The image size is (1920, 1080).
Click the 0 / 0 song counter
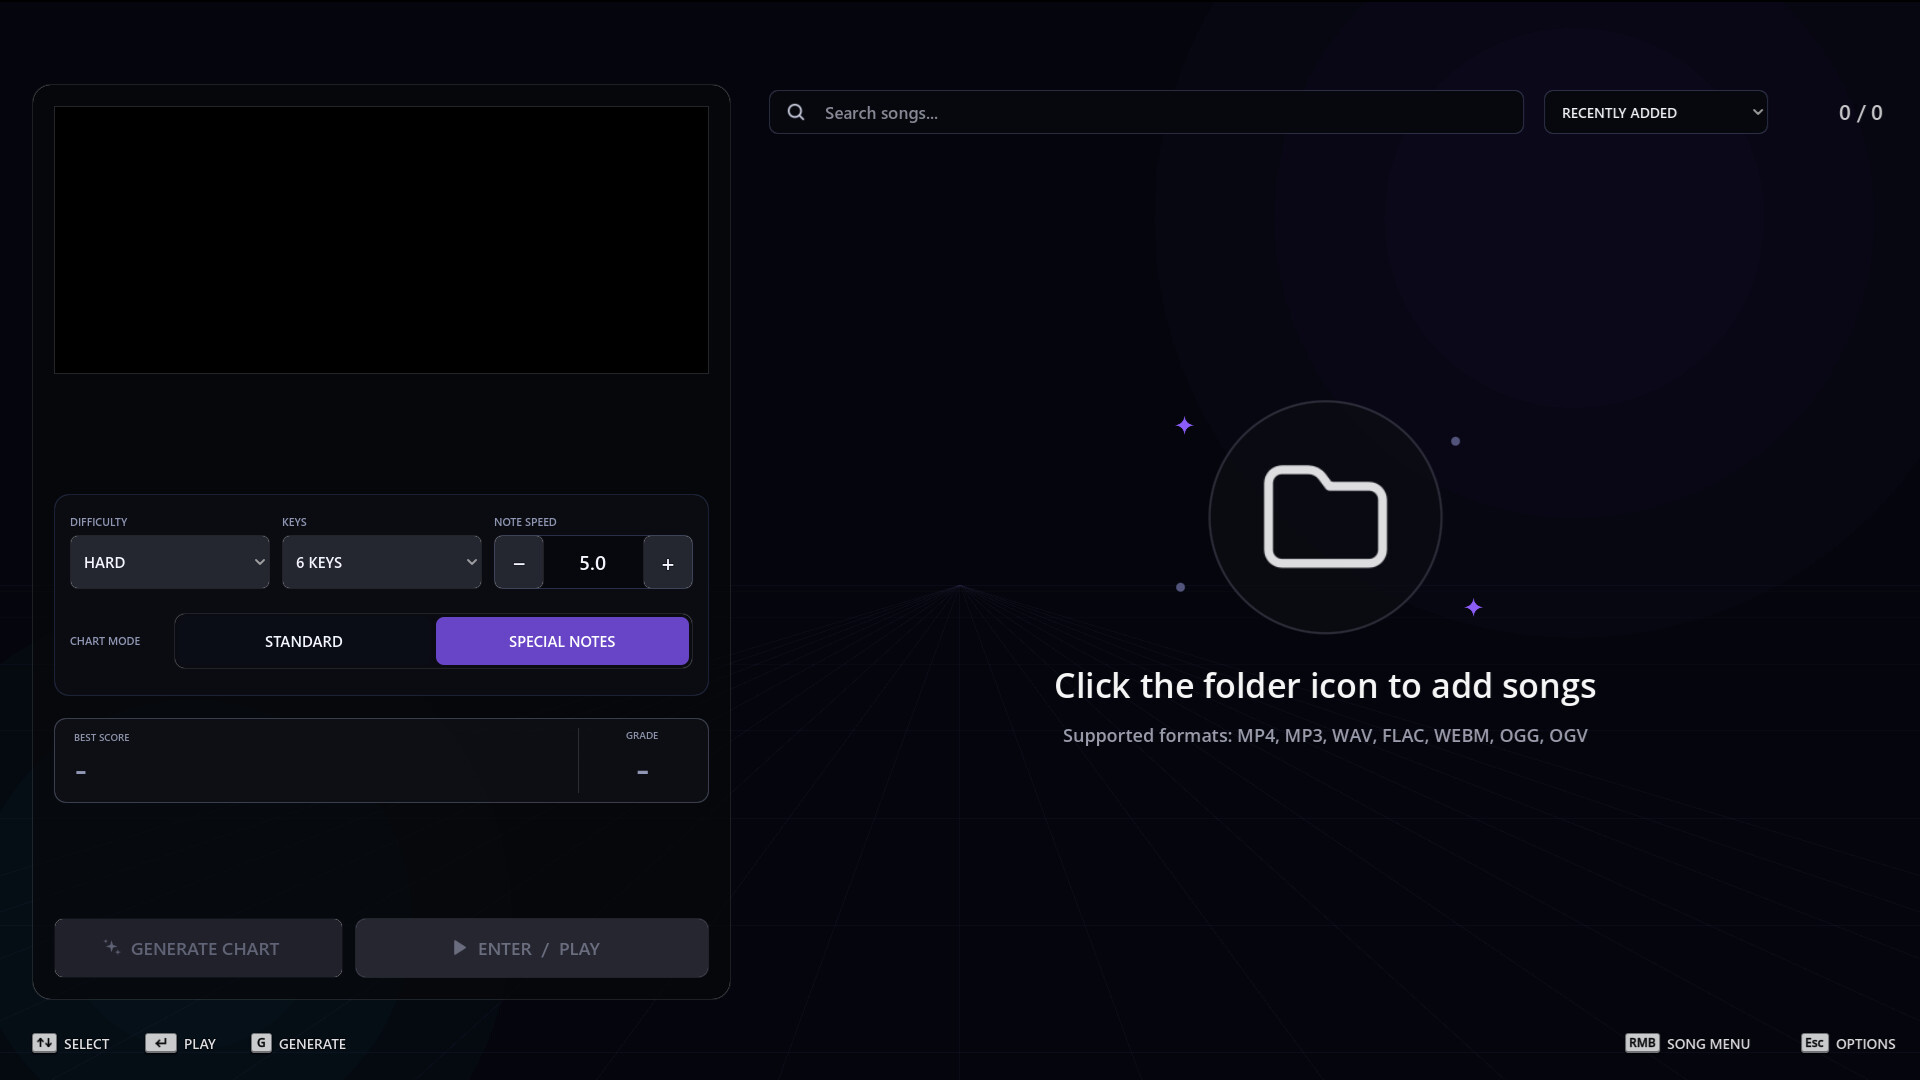(1860, 113)
